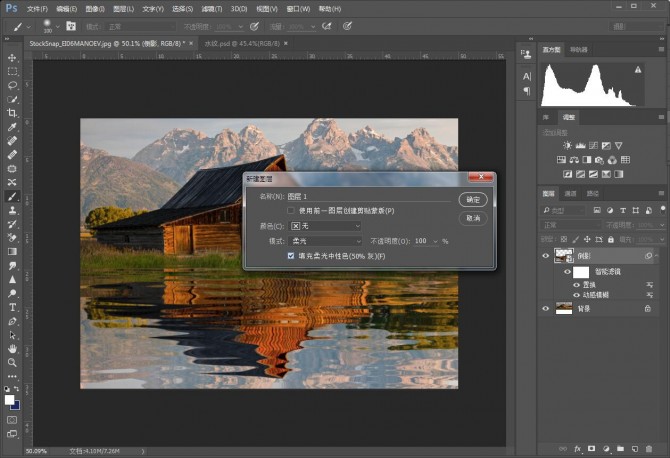Open the 颜色 dropdown in dialog

coord(324,226)
